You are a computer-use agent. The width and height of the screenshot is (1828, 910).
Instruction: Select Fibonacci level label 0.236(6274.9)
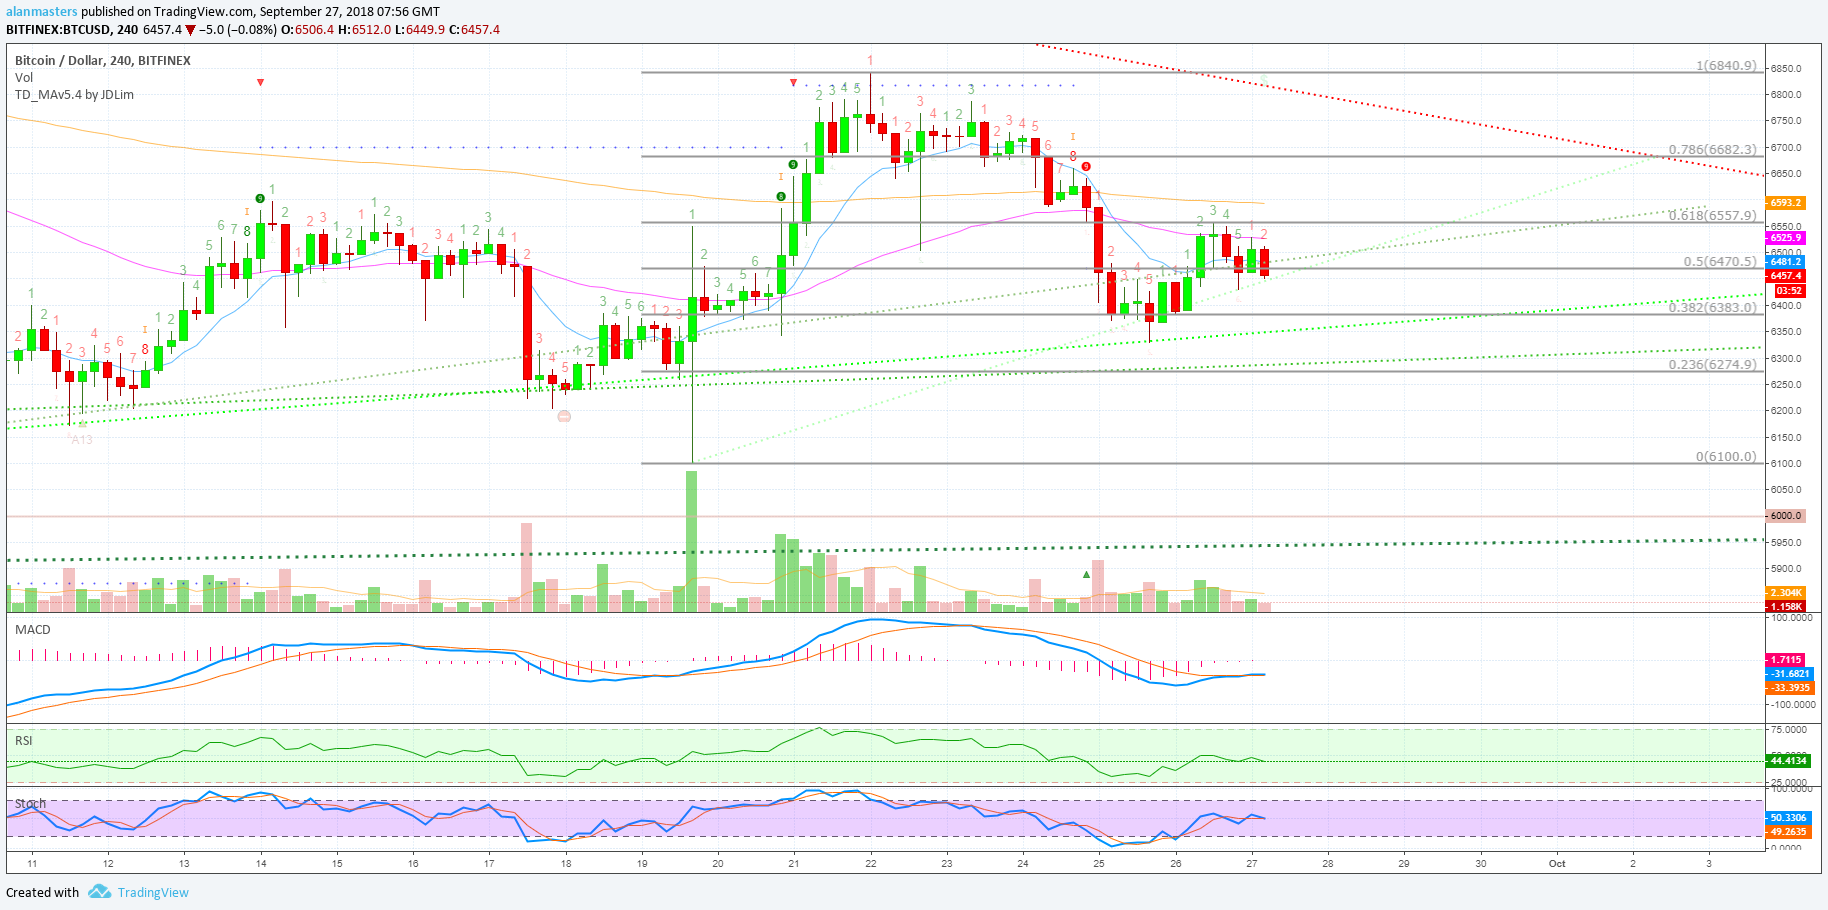coord(1712,364)
